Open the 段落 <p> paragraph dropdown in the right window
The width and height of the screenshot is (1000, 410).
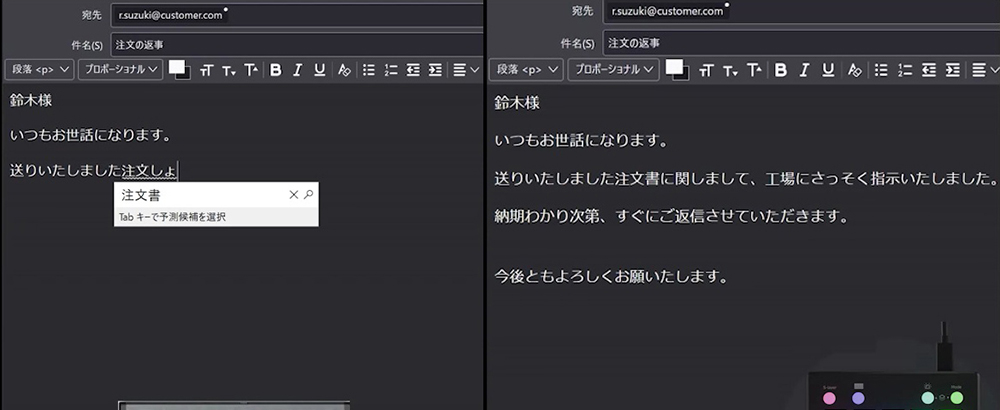[x=526, y=70]
